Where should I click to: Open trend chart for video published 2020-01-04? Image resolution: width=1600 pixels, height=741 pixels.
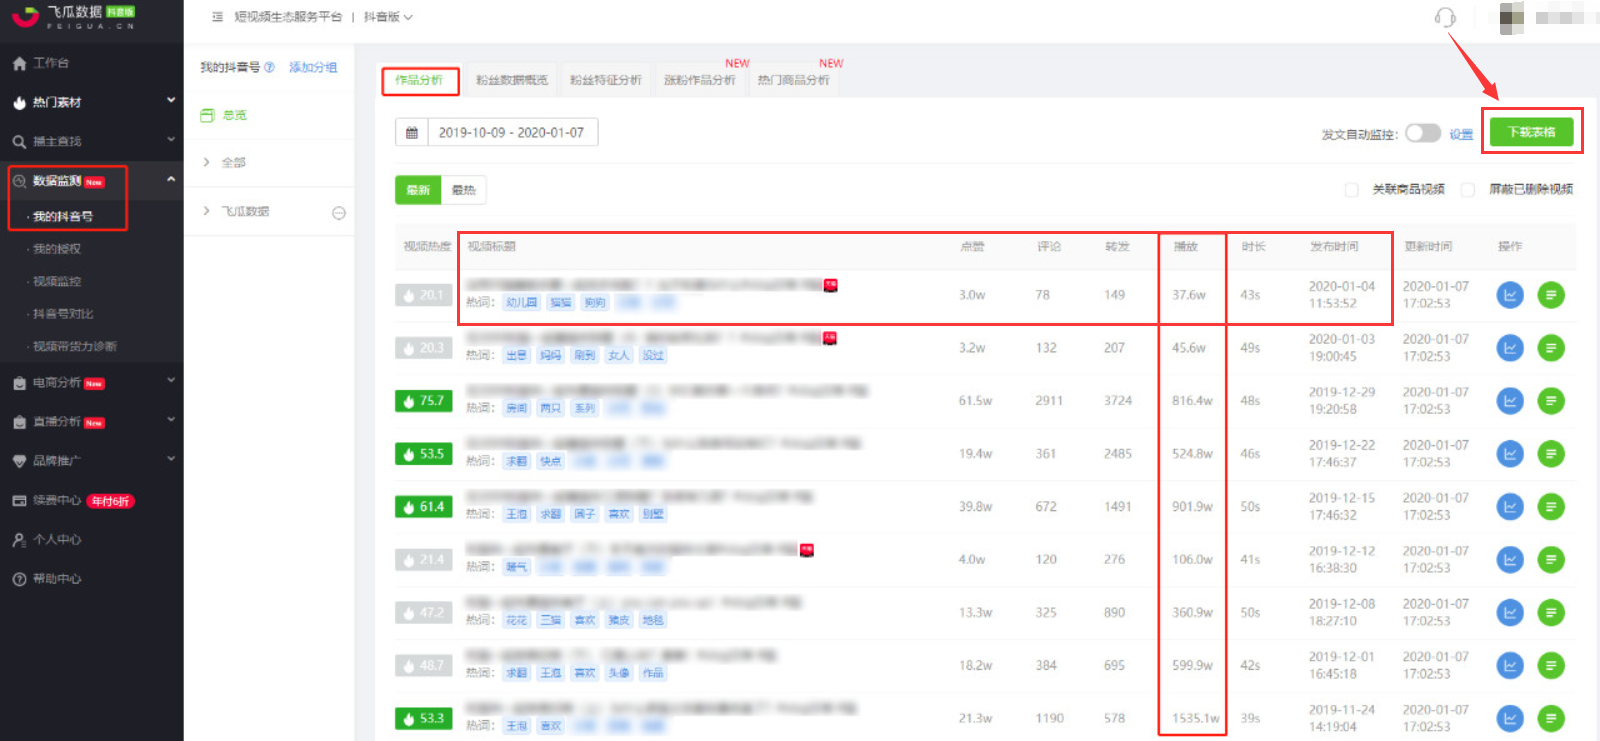click(1510, 295)
